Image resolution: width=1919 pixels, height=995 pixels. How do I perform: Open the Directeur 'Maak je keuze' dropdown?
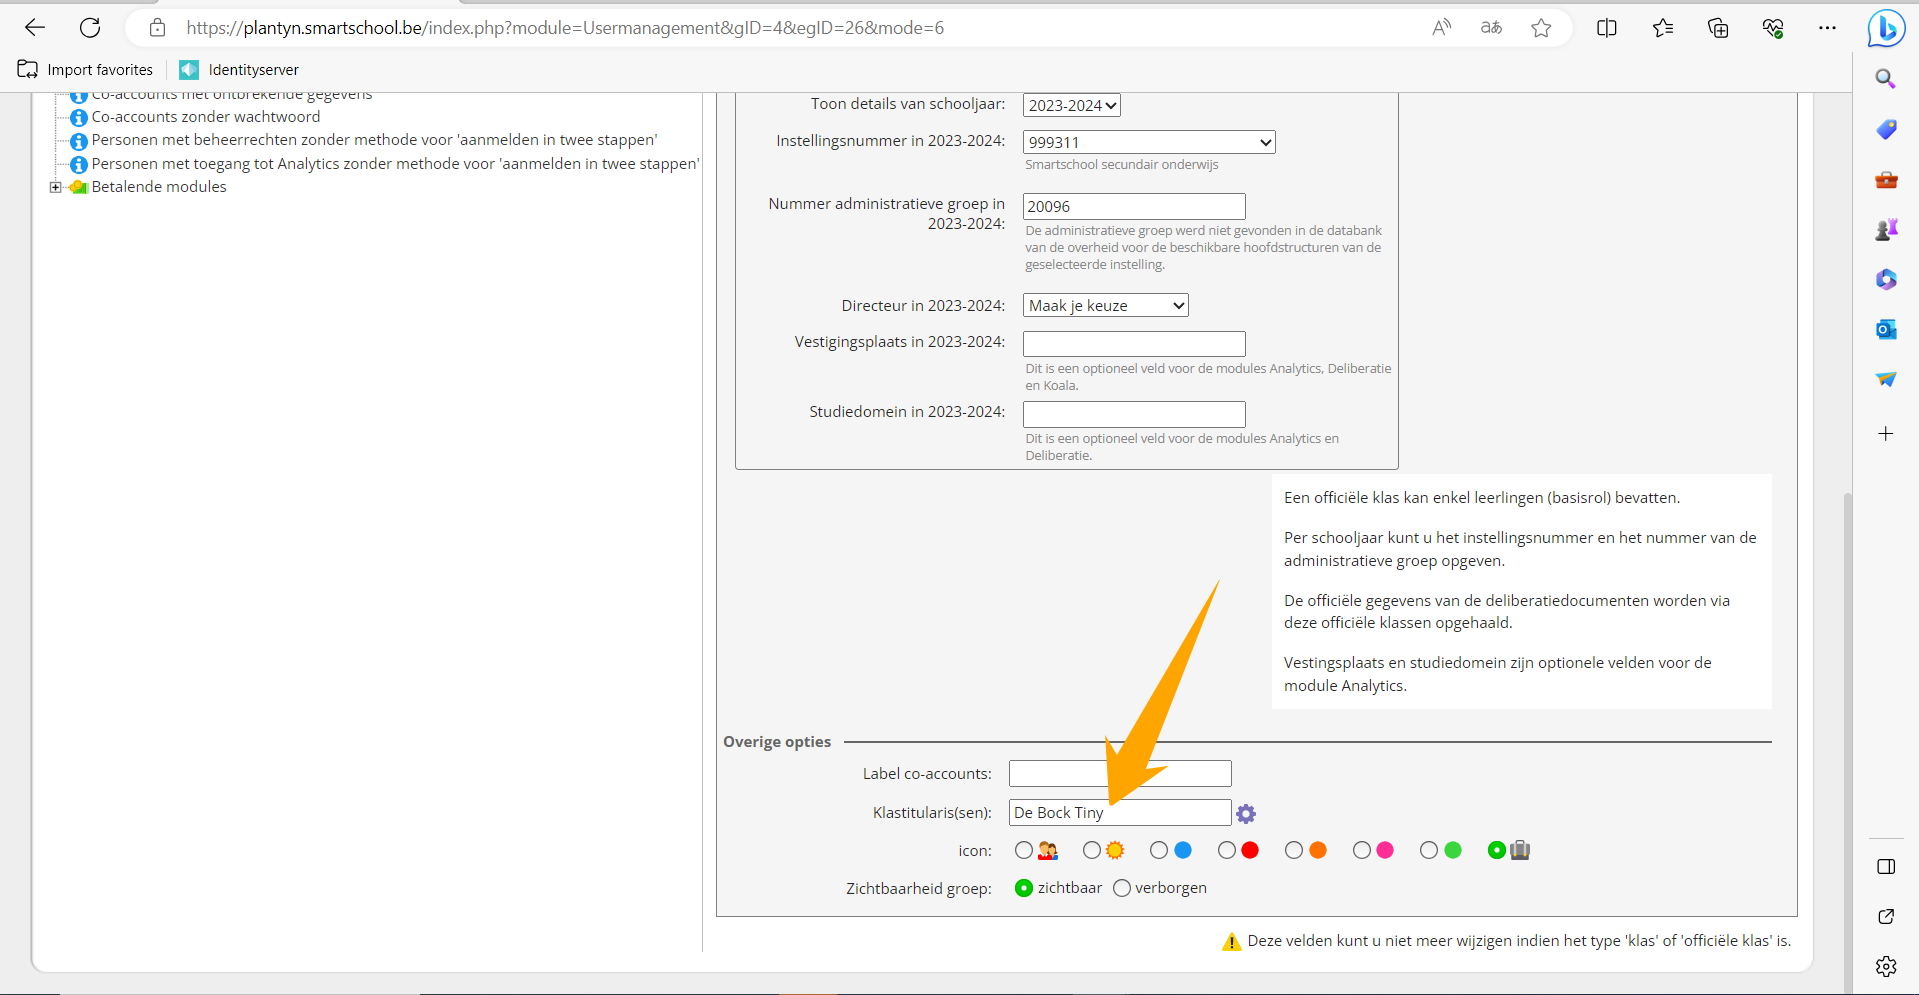click(x=1105, y=306)
